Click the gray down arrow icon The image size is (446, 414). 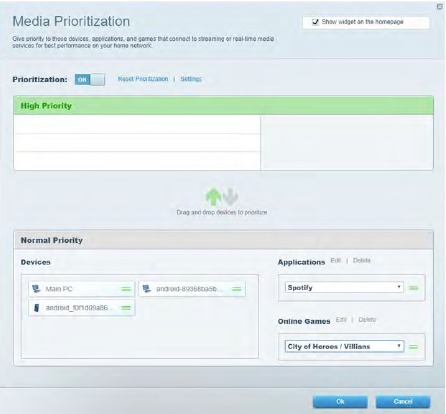pos(230,197)
